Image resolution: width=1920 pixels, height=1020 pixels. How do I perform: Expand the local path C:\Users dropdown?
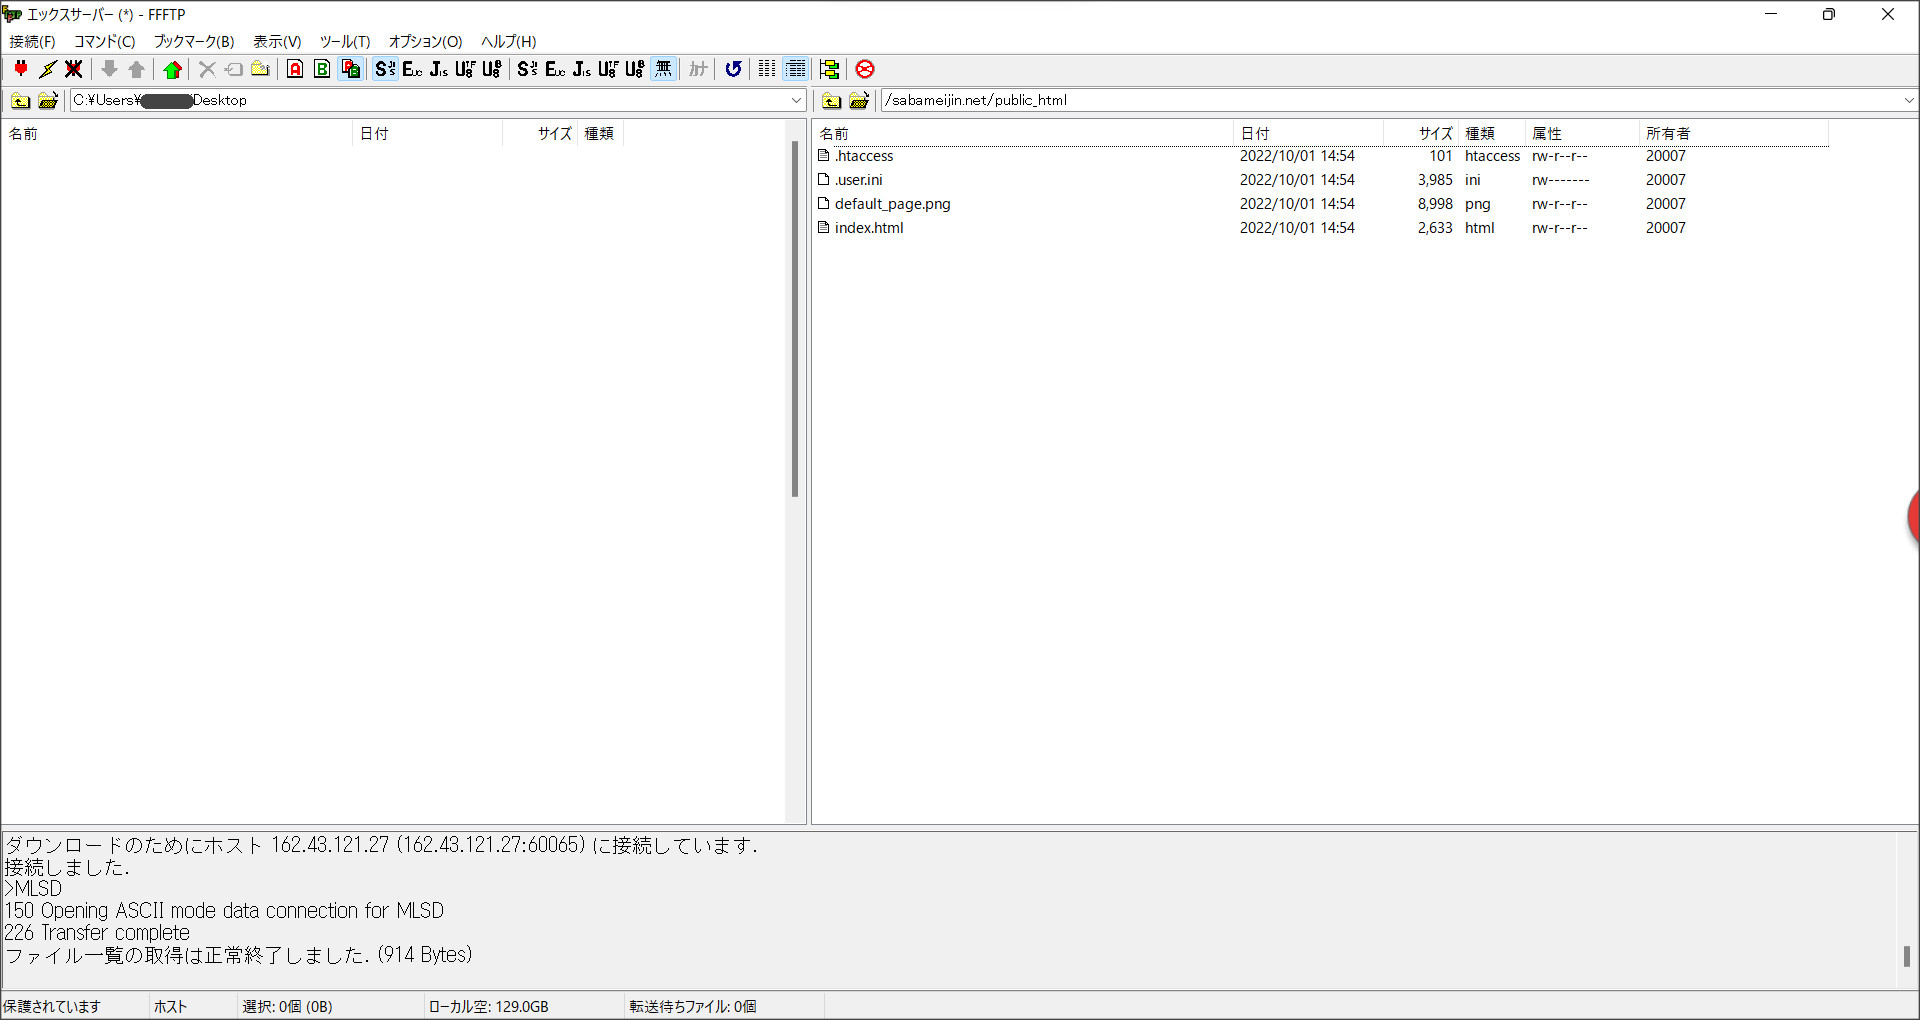pos(796,100)
